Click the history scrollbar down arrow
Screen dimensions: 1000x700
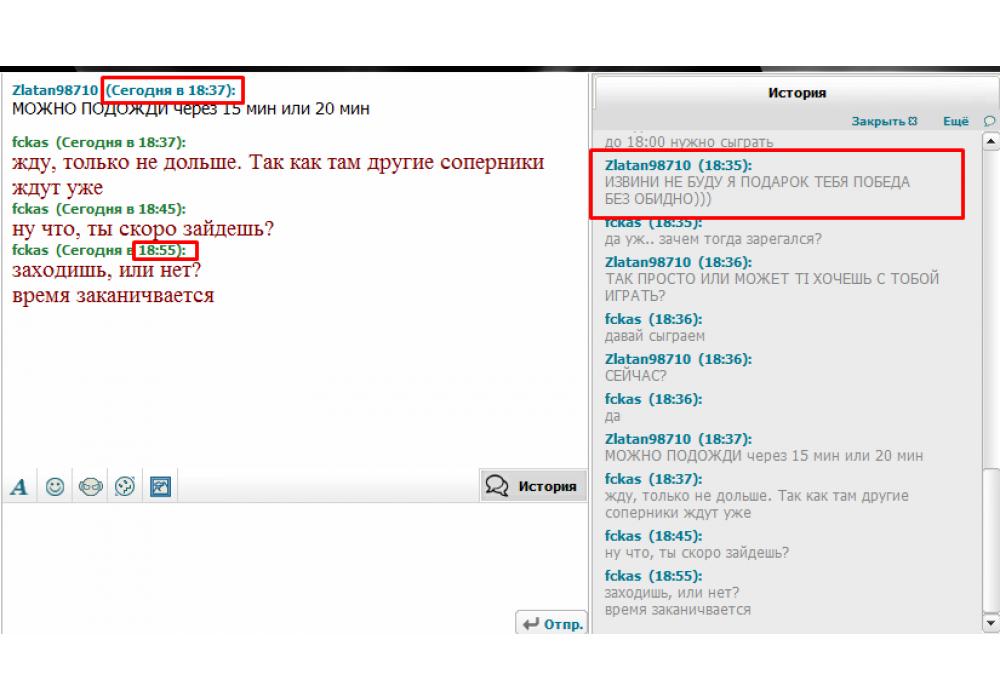pos(991,623)
